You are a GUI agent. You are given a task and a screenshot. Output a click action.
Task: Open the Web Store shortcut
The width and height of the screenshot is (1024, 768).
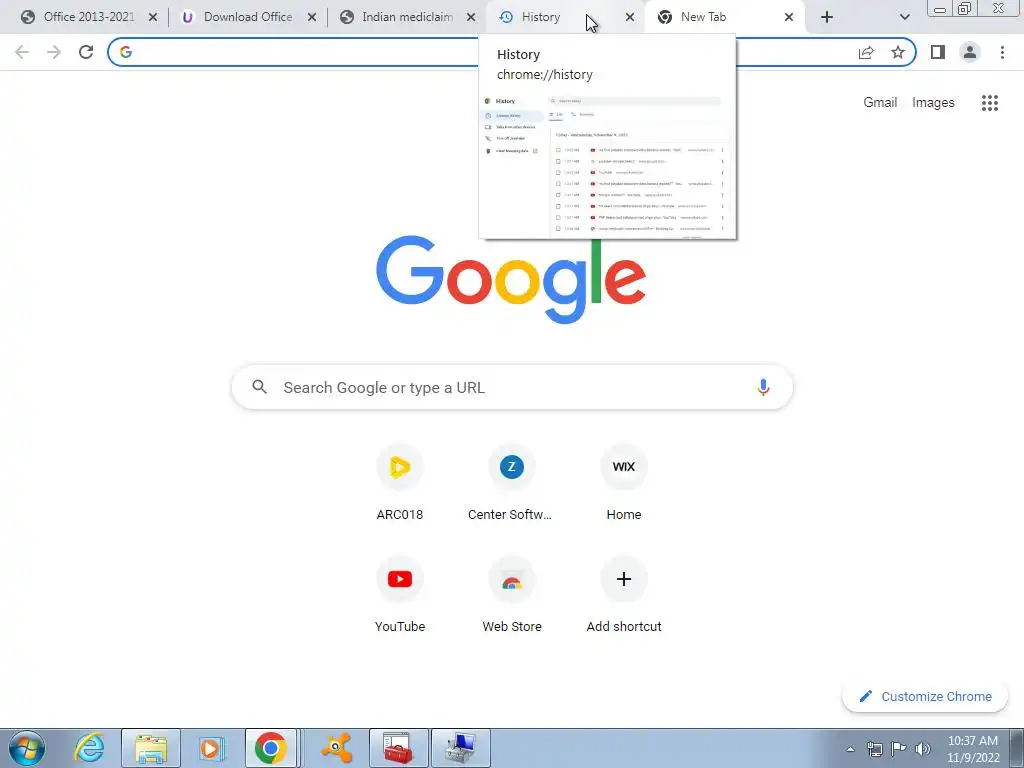pos(511,596)
